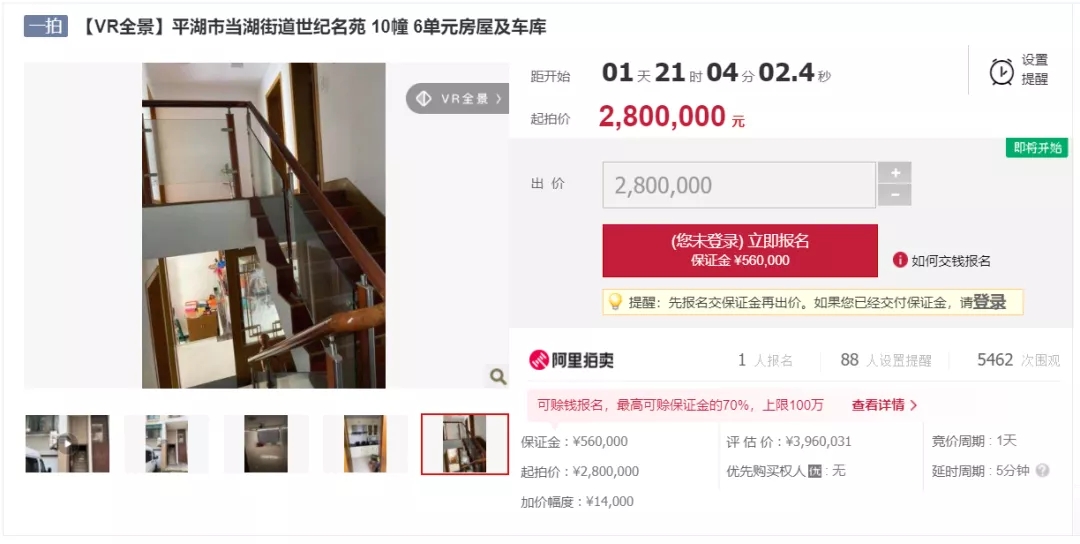
Task: Click the magnifier zoom icon on photo
Action: (x=497, y=377)
